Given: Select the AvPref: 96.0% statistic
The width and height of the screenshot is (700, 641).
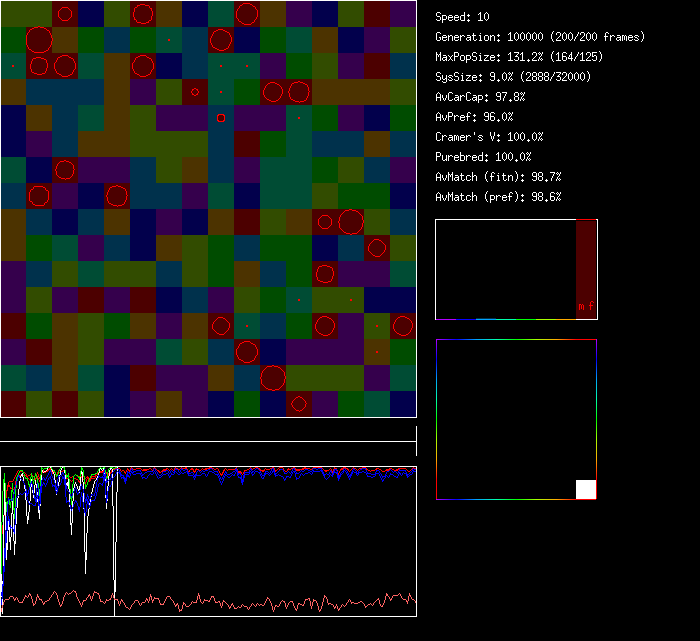Looking at the screenshot, I should [474, 117].
